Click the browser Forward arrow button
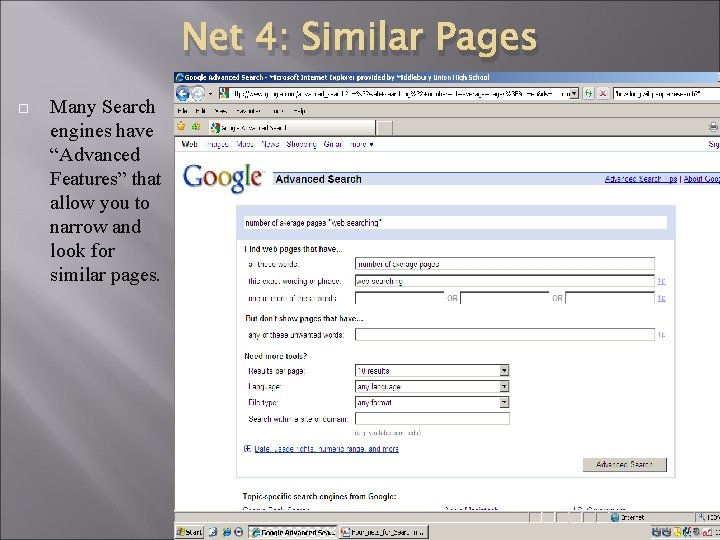 198,94
